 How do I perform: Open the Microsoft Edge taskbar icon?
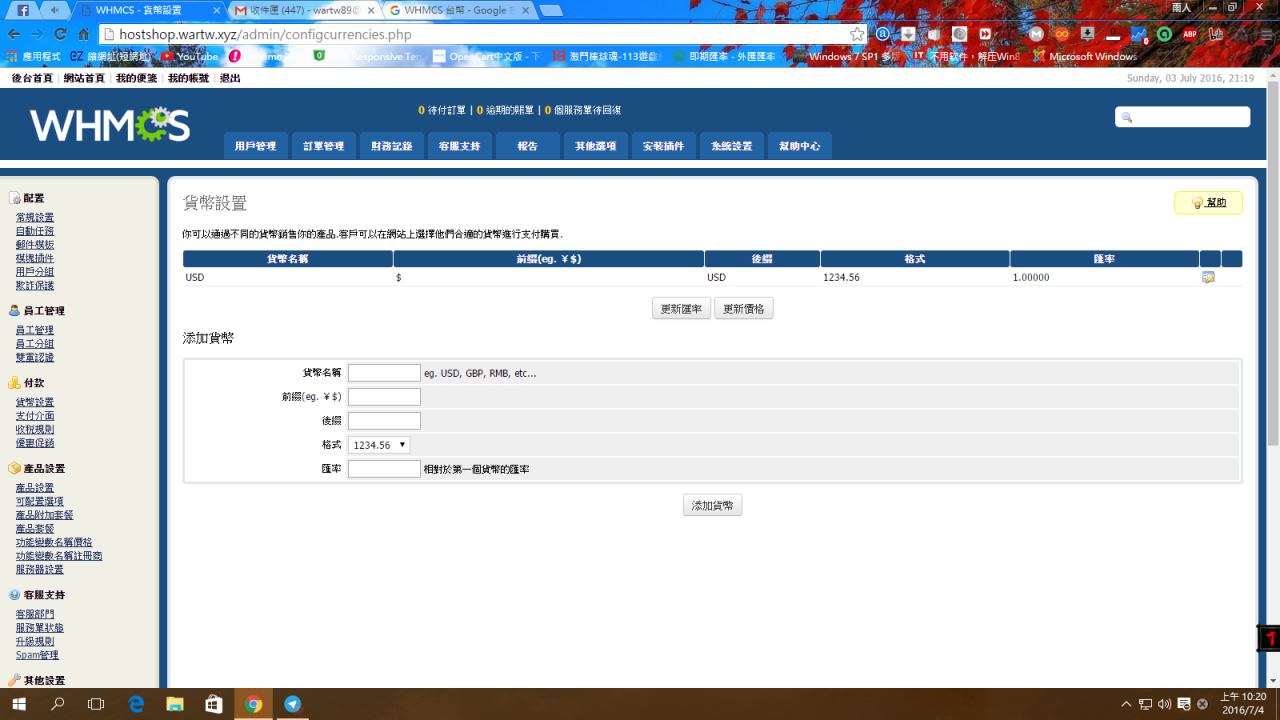click(x=136, y=704)
